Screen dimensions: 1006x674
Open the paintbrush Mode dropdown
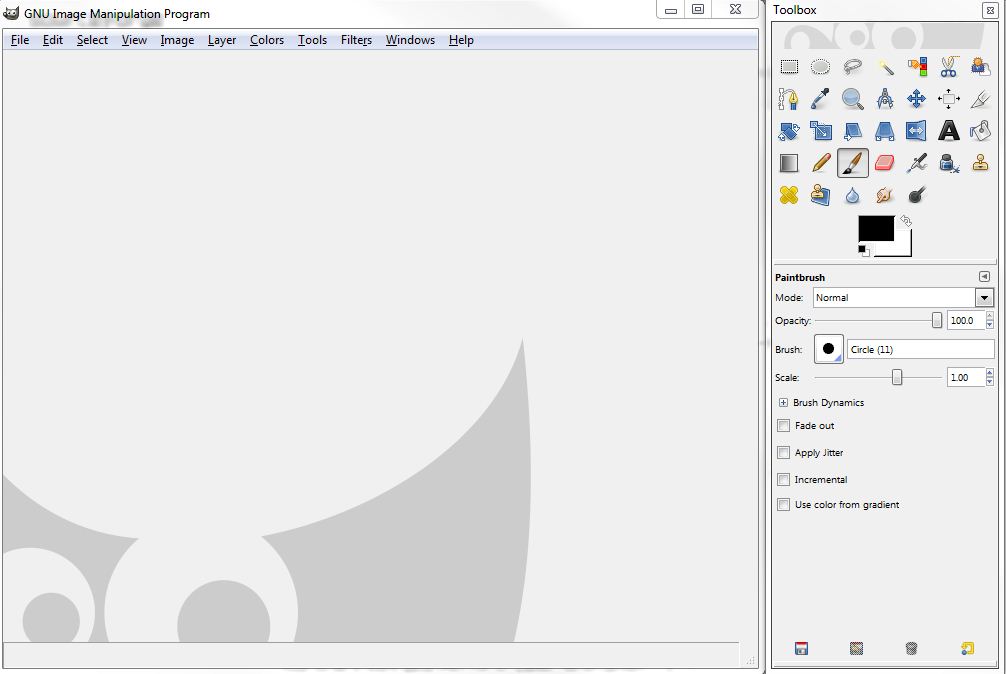pos(984,298)
